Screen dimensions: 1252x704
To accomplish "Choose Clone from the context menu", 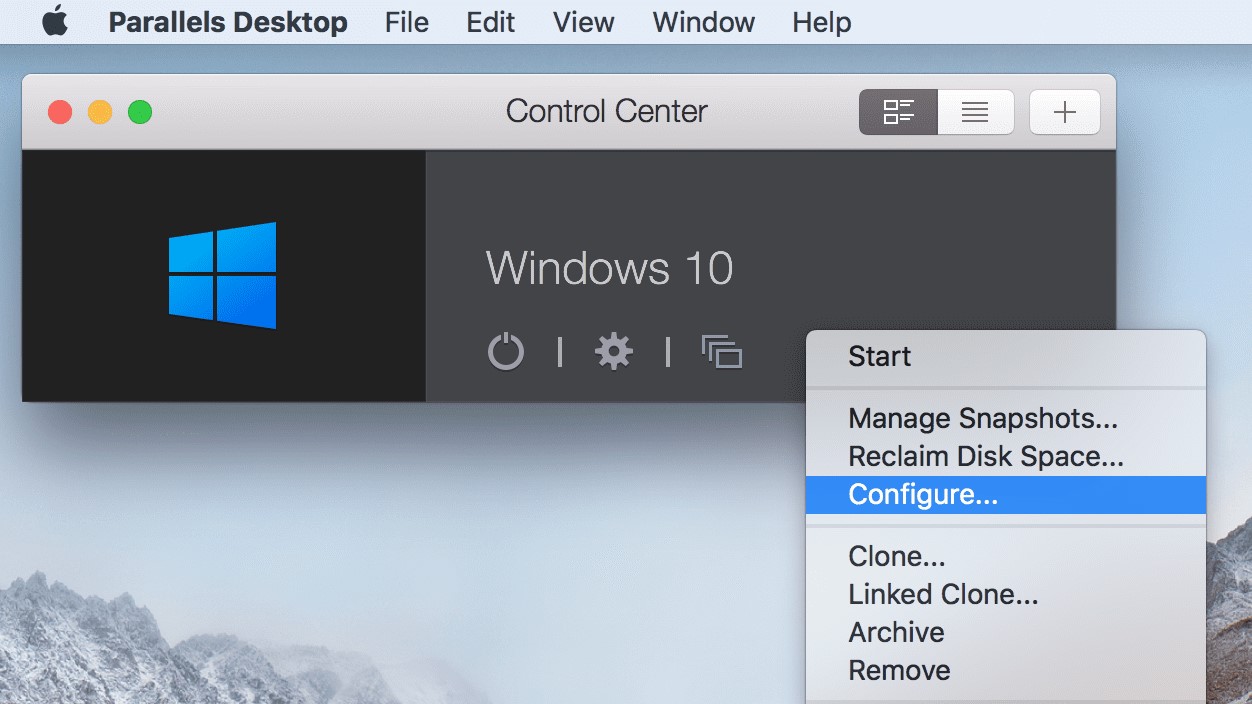I will 1006,556.
